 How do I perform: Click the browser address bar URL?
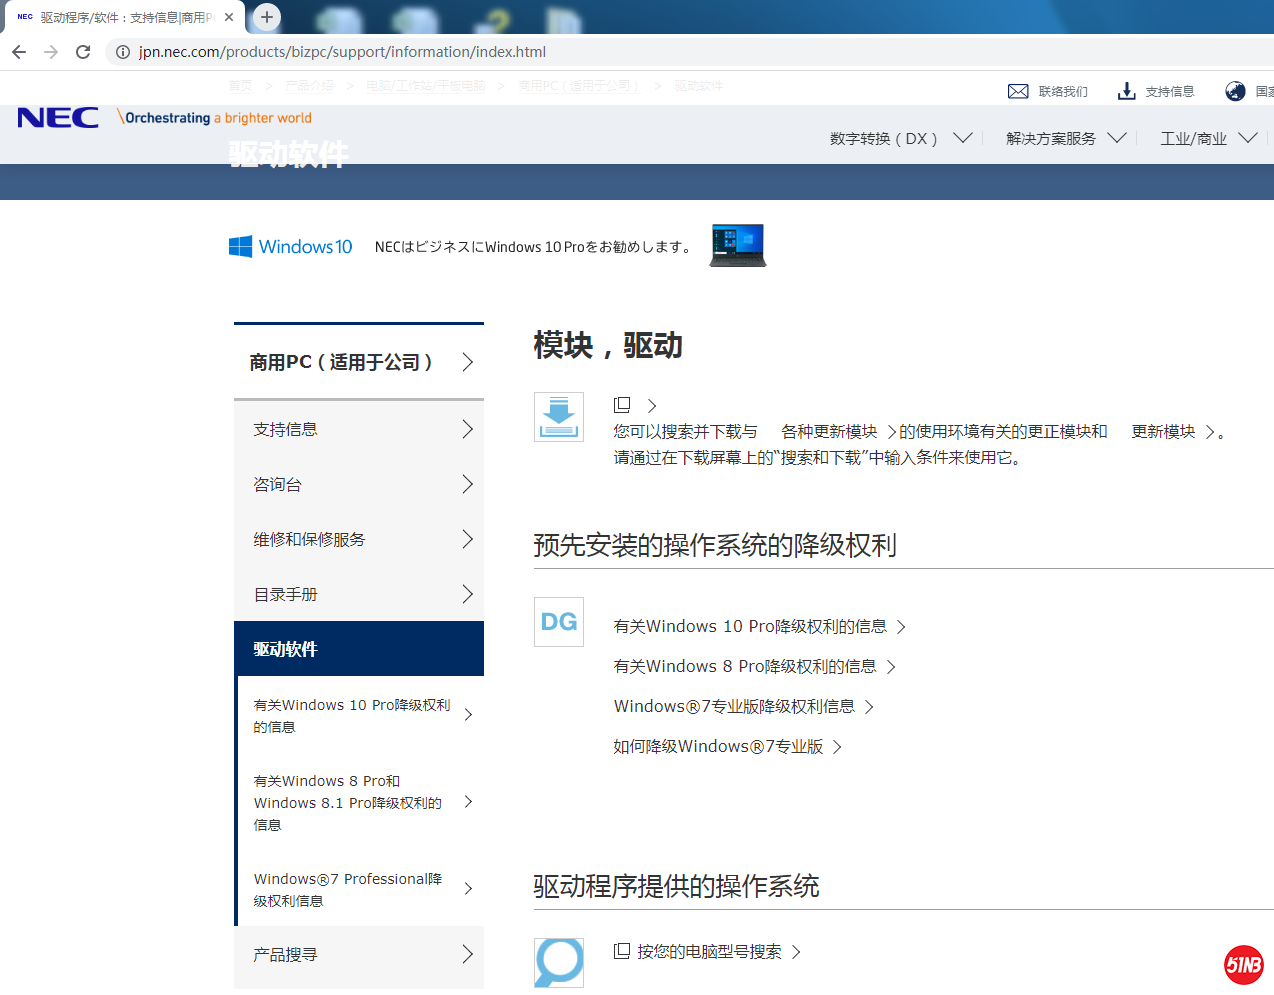point(342,52)
